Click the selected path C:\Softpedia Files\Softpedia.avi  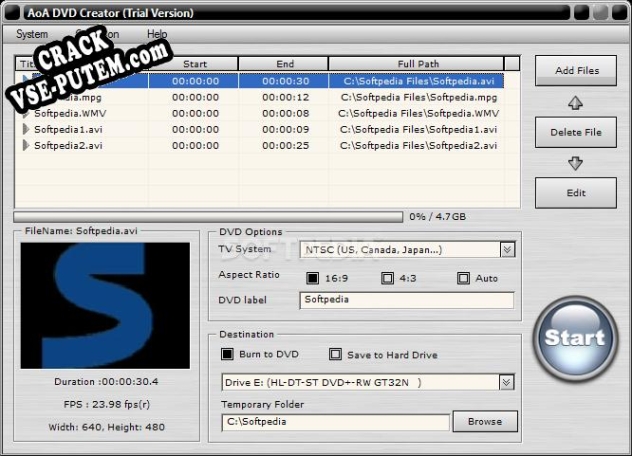pos(419,81)
